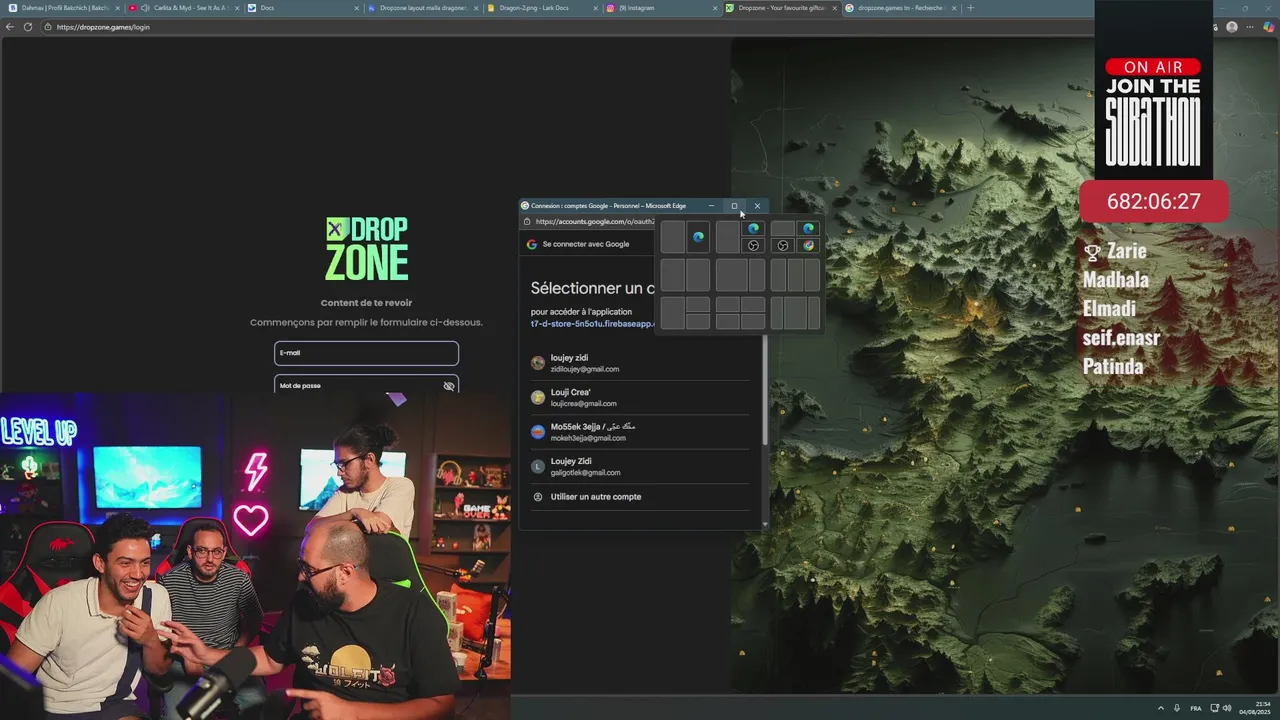Viewport: 1280px width, 720px height.
Task: Click the name Elmadi in leaderboard
Action: (1109, 309)
